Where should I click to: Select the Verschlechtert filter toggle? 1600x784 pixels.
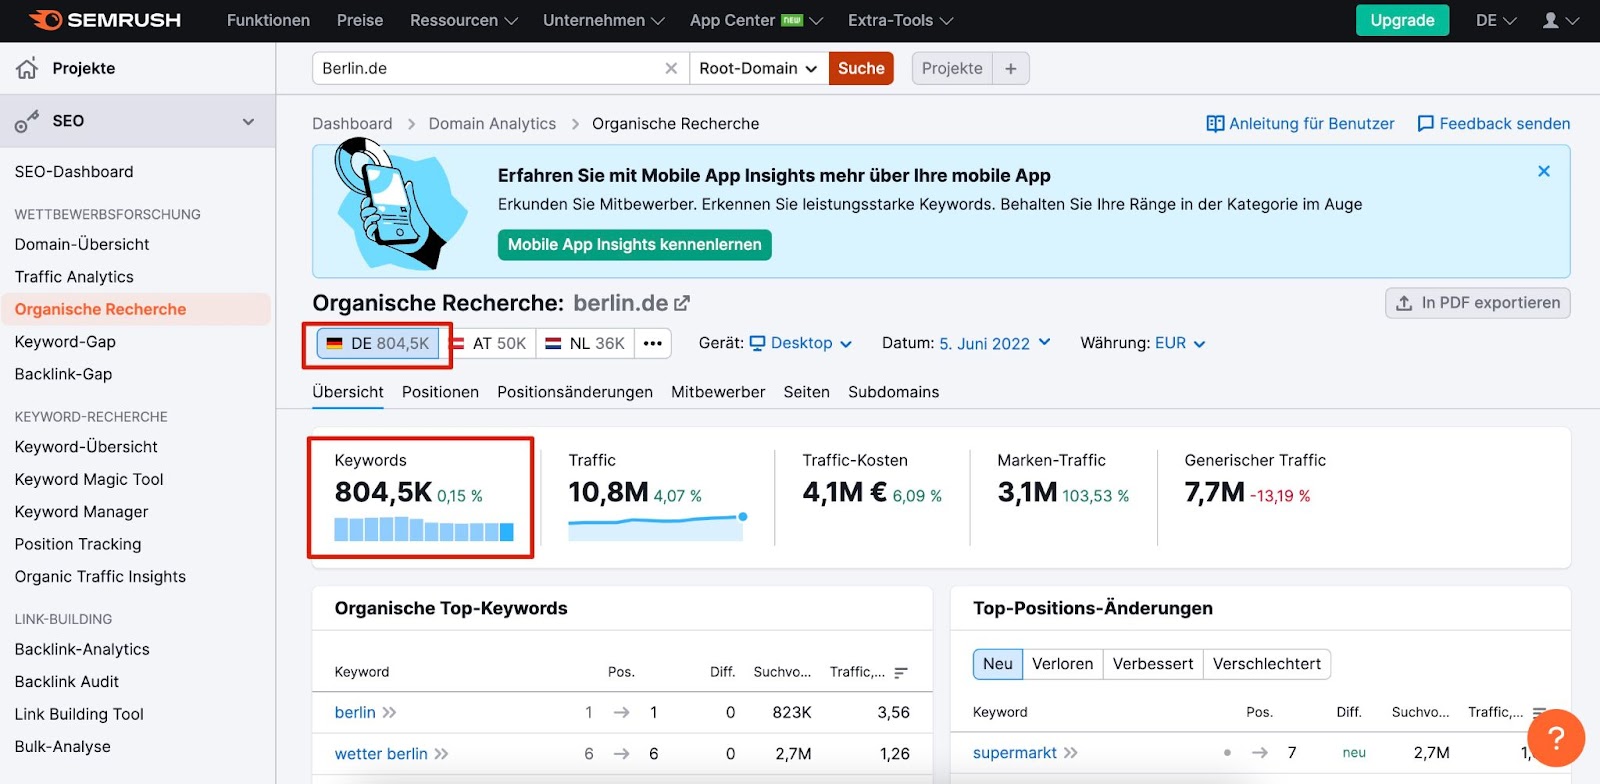[x=1267, y=664]
